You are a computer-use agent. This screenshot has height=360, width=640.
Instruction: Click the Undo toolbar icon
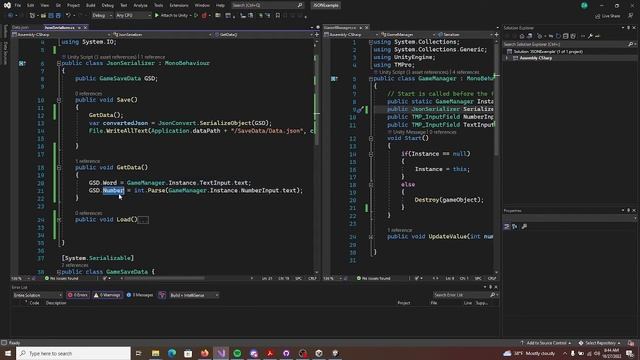click(68, 16)
